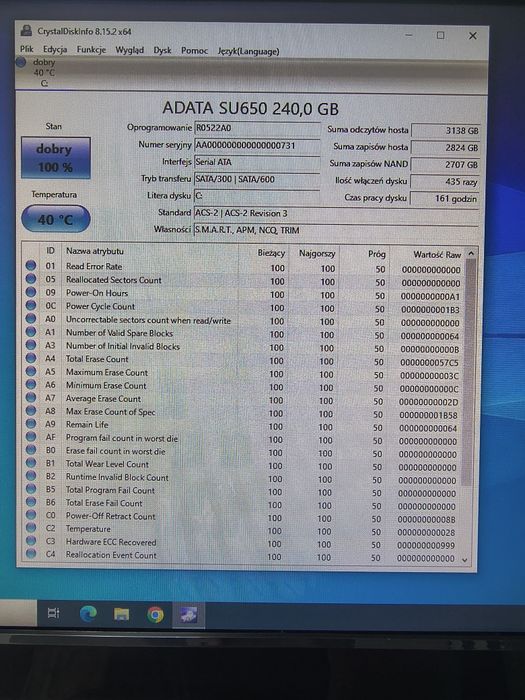Click the status dot for Maximum Erase Count
The height and width of the screenshot is (700, 525).
point(31,371)
